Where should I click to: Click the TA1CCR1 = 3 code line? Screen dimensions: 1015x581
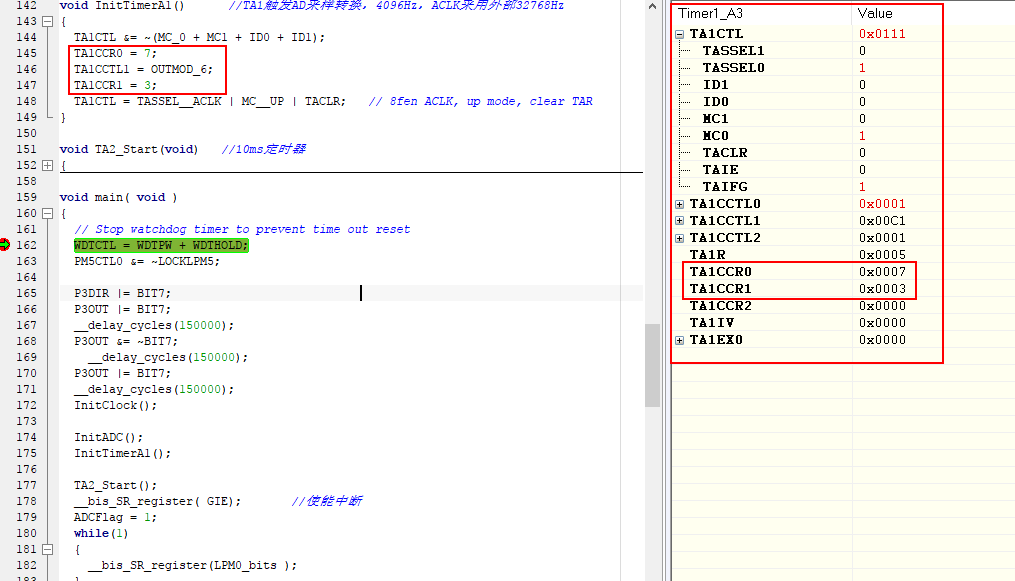pos(115,85)
